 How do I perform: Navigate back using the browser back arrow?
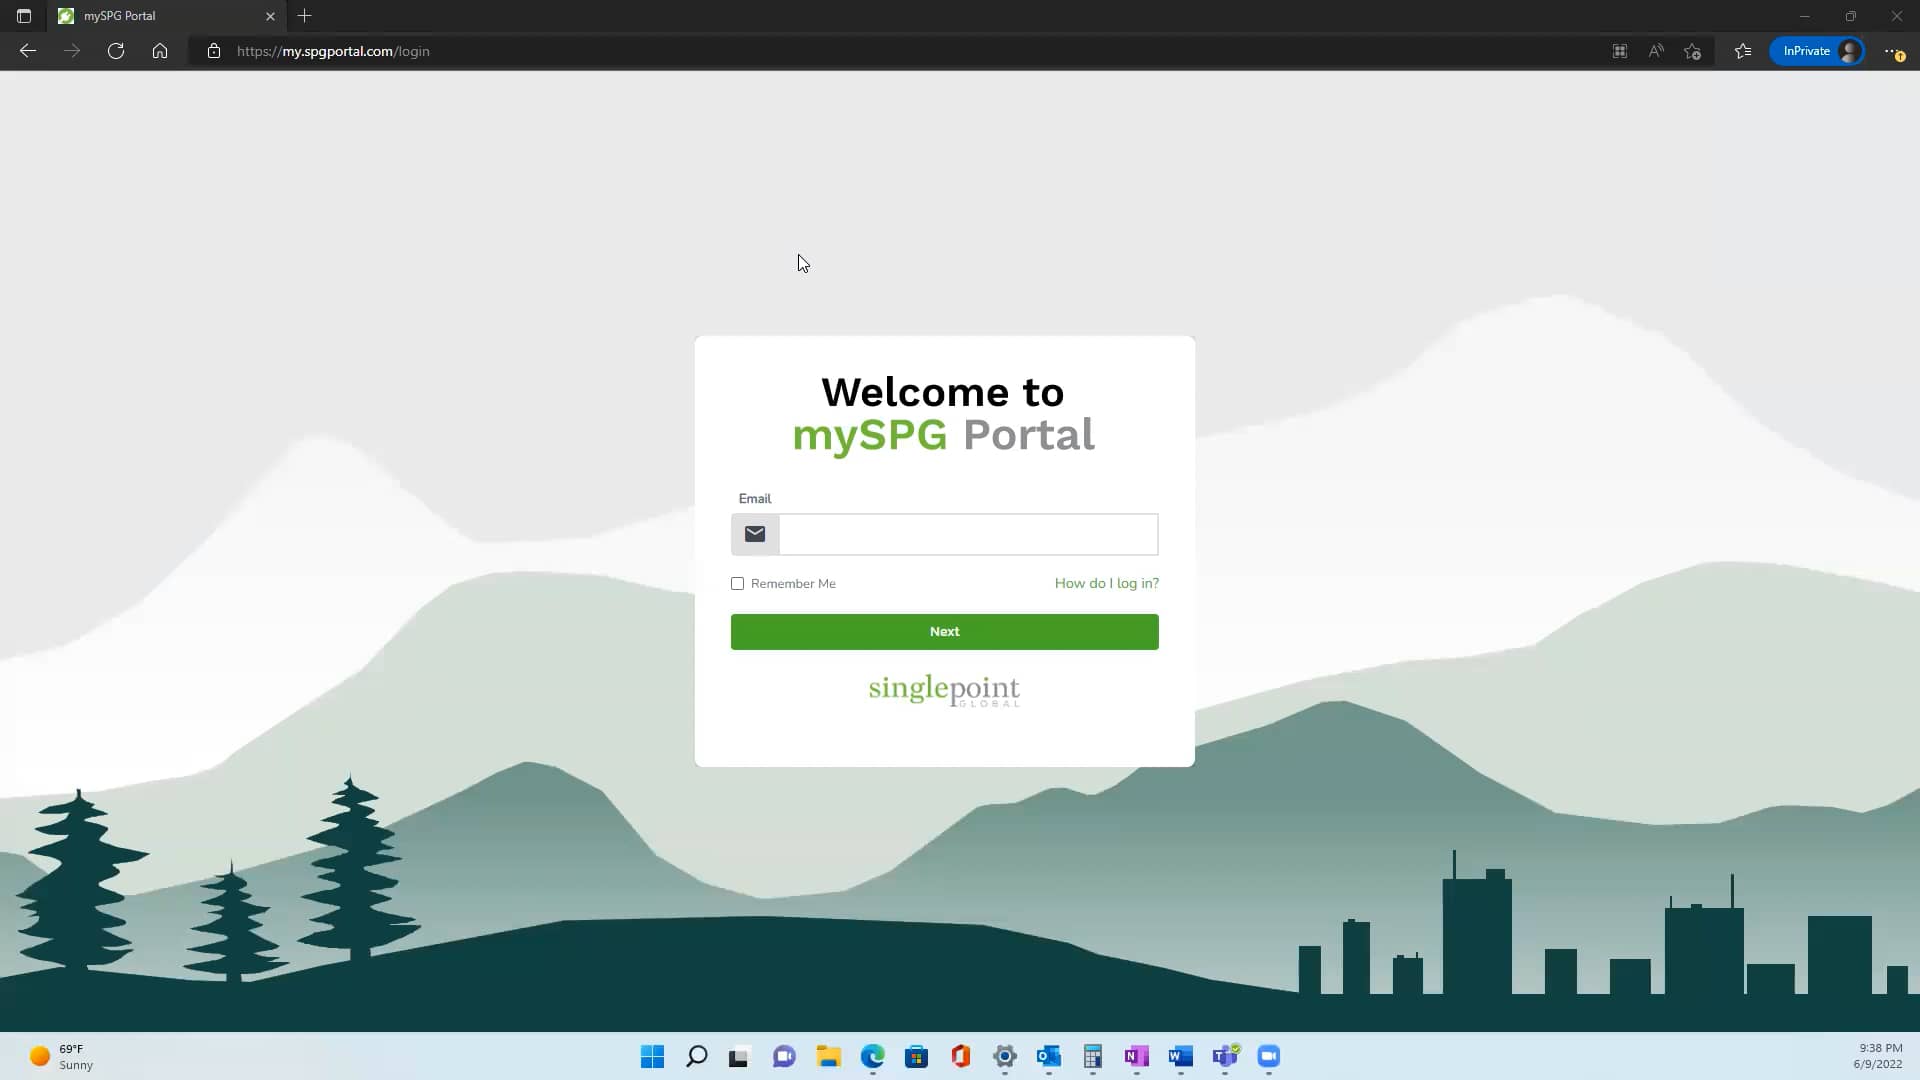[27, 51]
